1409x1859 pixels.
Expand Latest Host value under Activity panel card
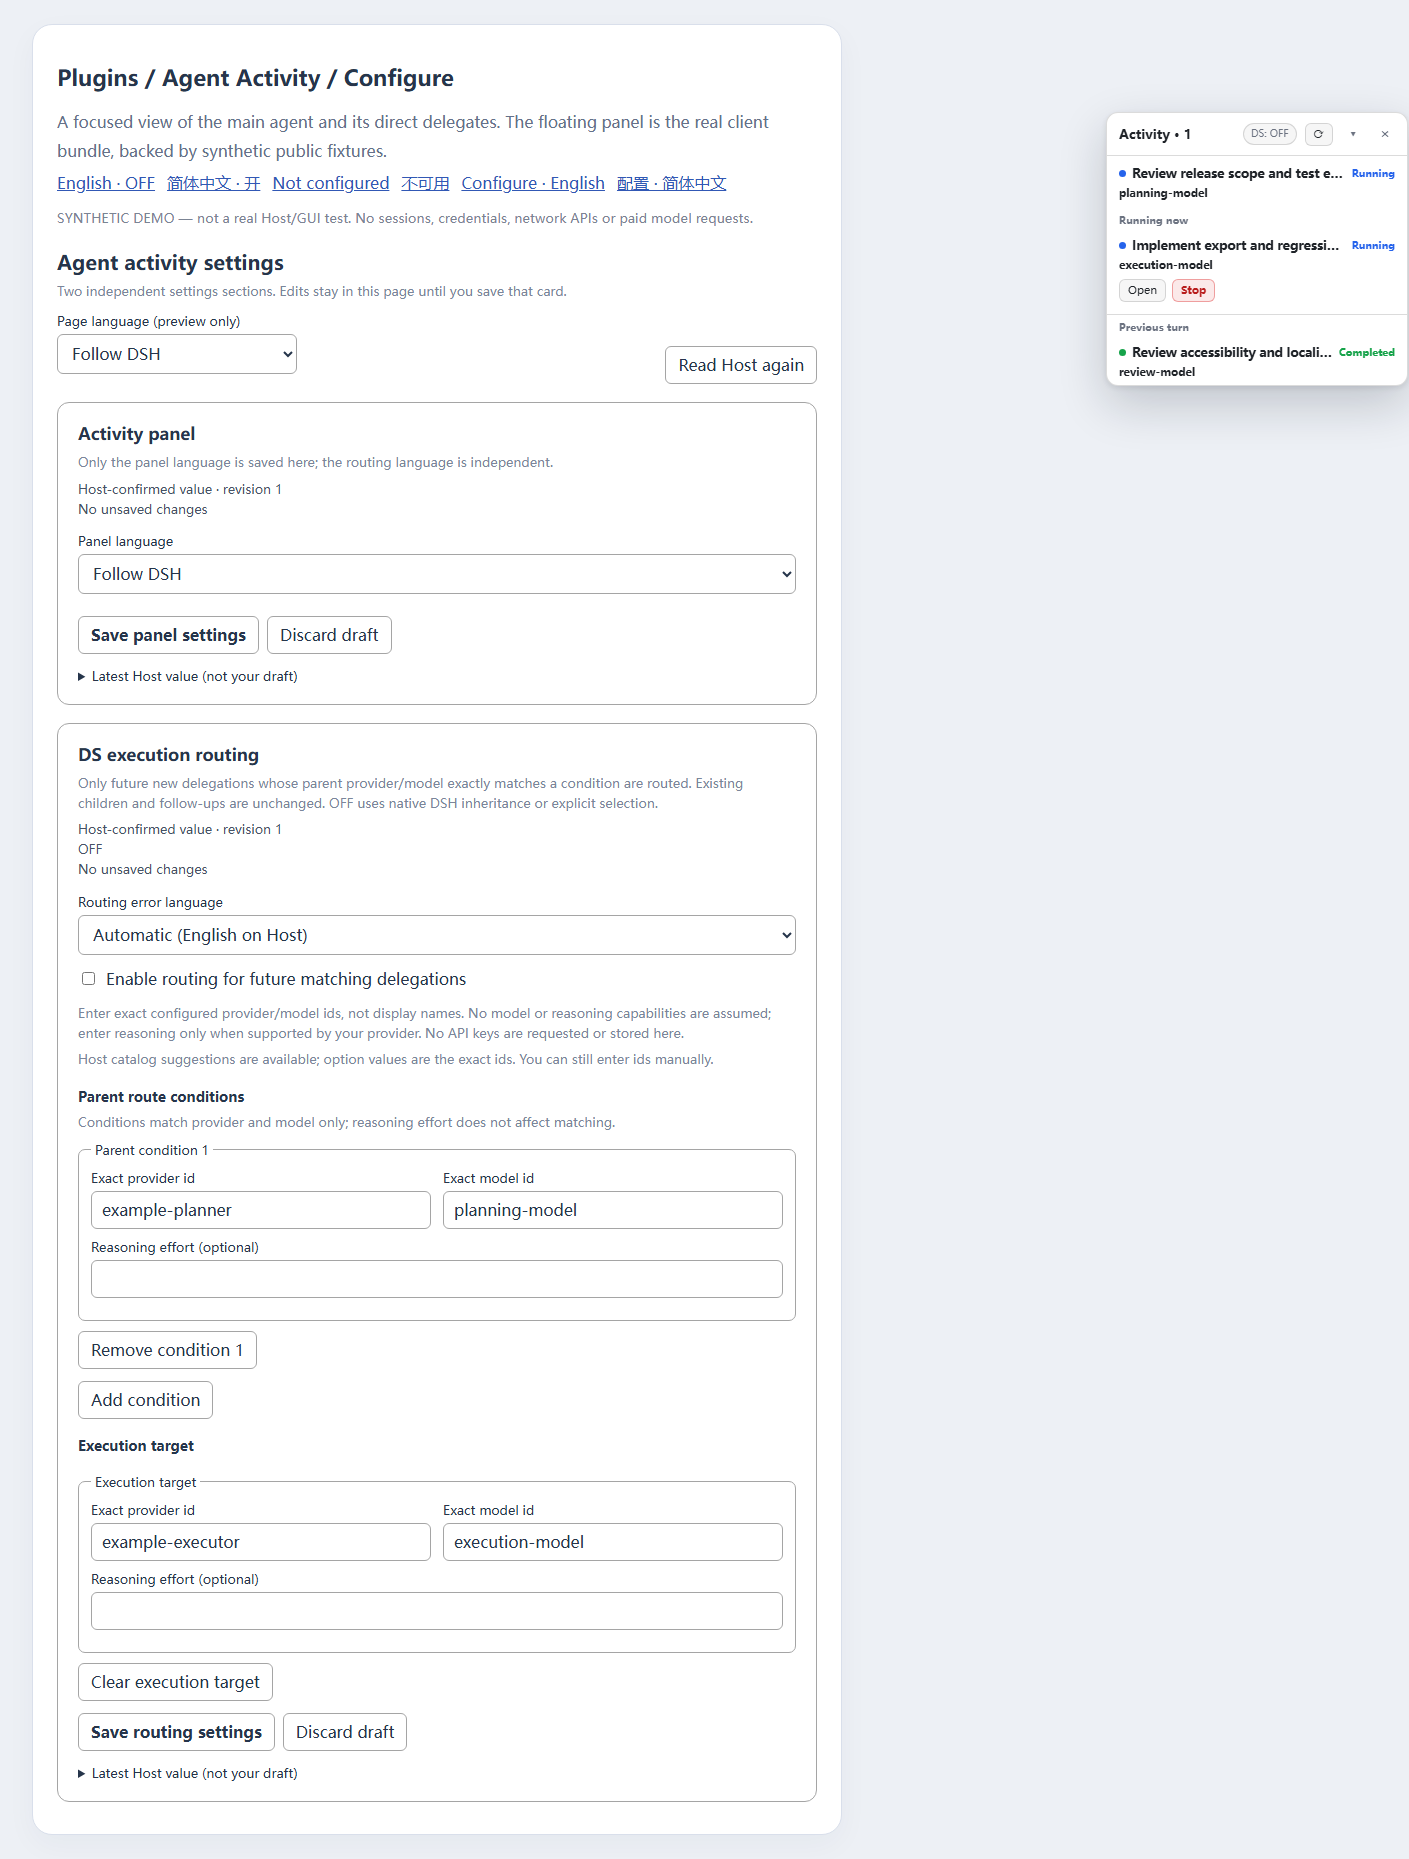point(188,677)
